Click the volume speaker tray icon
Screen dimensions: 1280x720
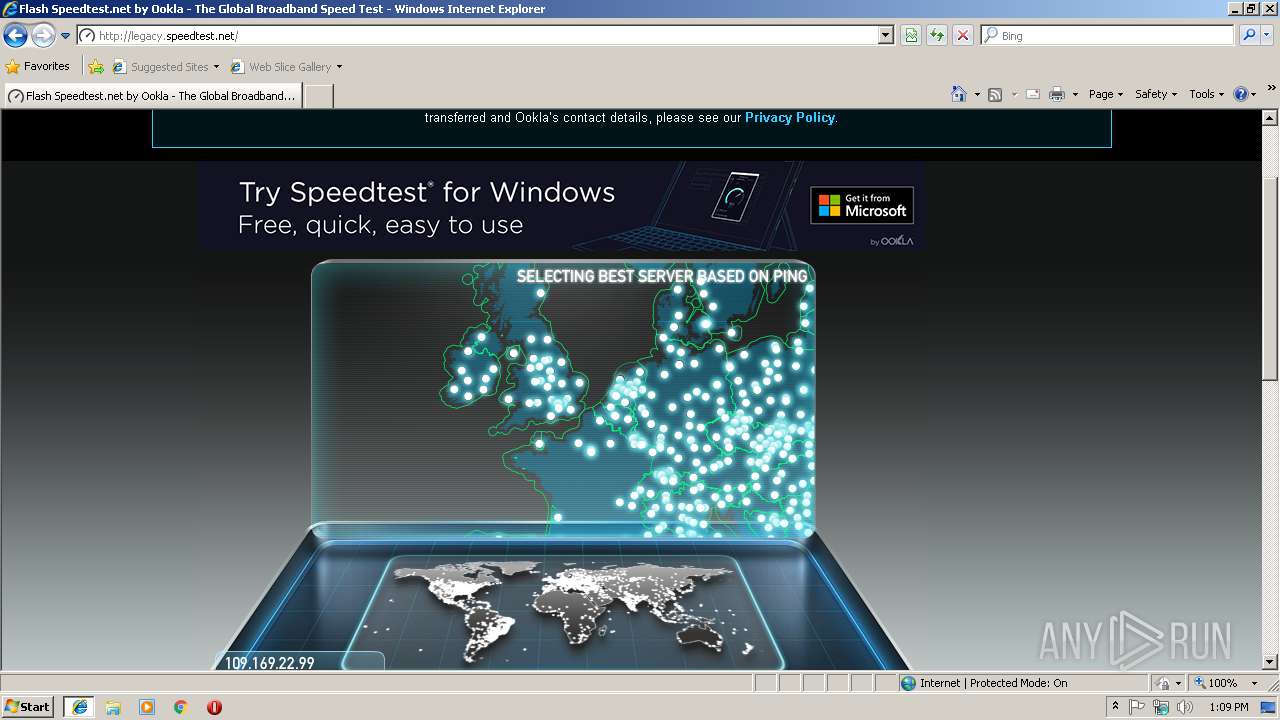(1185, 707)
